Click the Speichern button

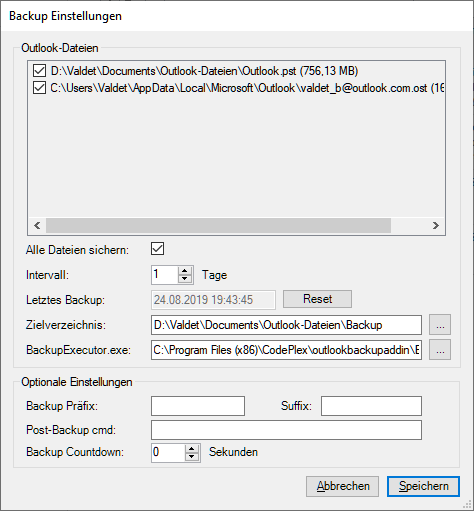[424, 486]
